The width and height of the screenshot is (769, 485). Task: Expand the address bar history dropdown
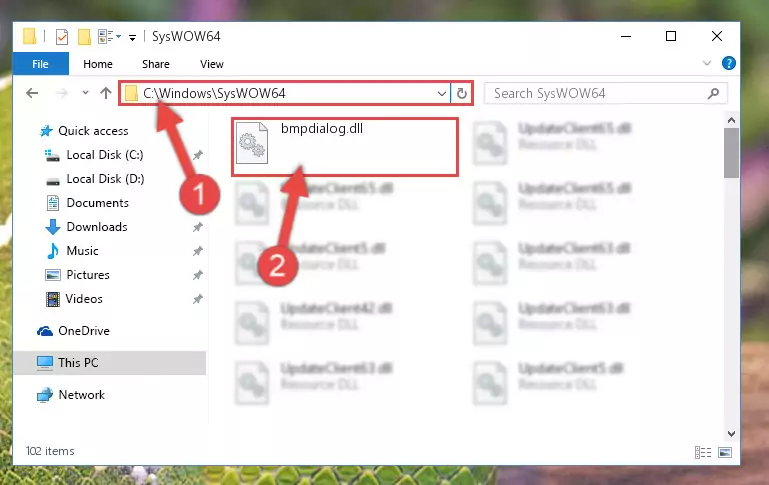(441, 93)
